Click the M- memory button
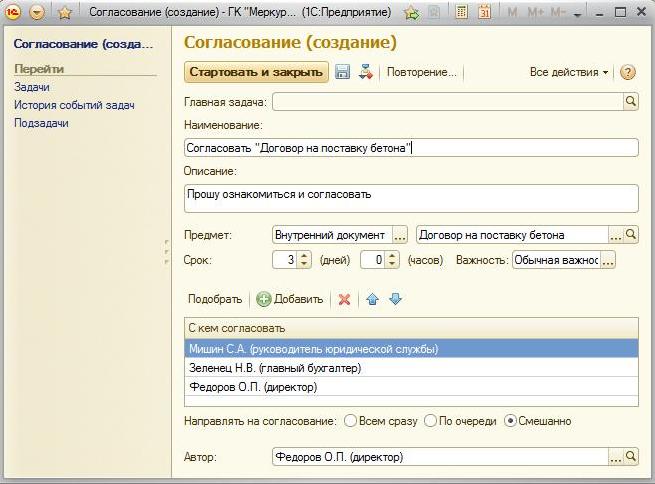655x484 pixels. 558,13
